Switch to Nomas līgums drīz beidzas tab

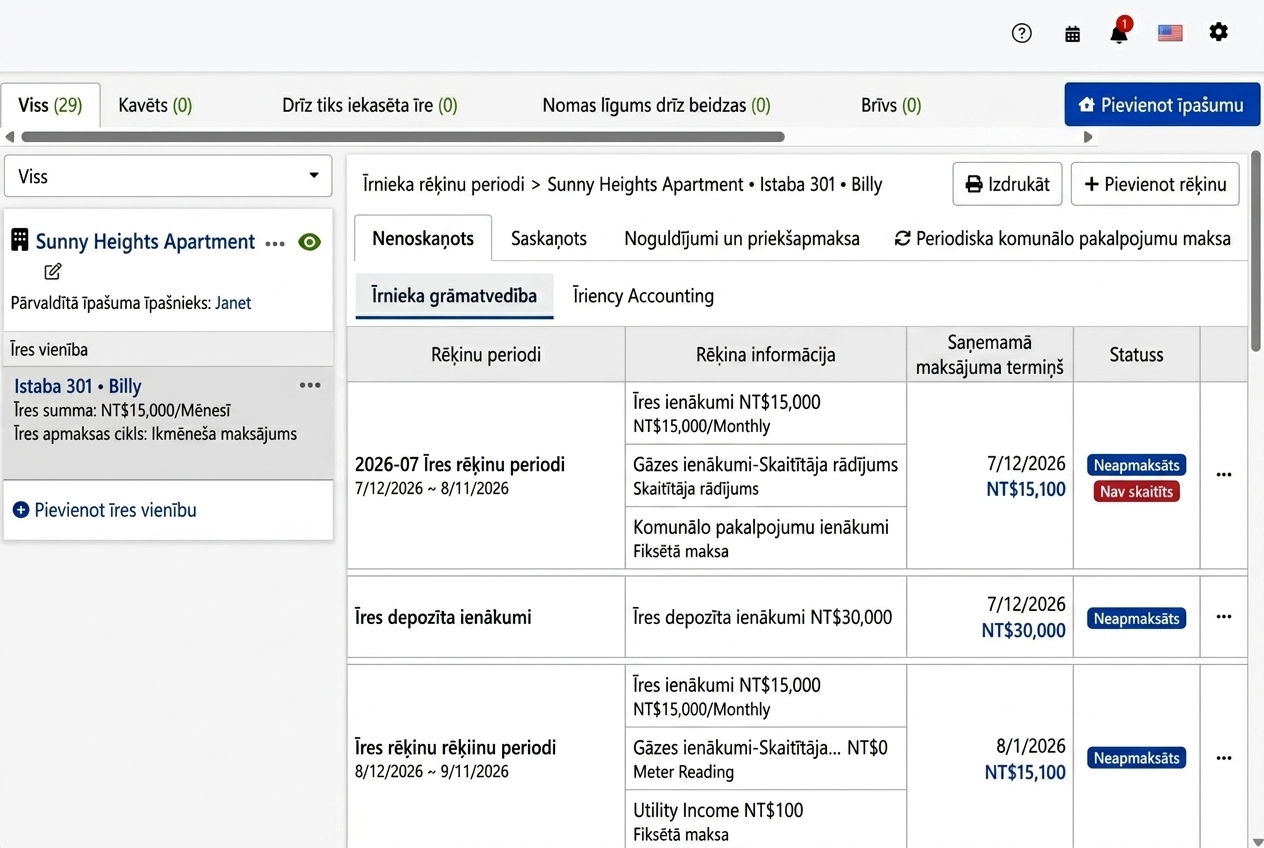point(656,105)
